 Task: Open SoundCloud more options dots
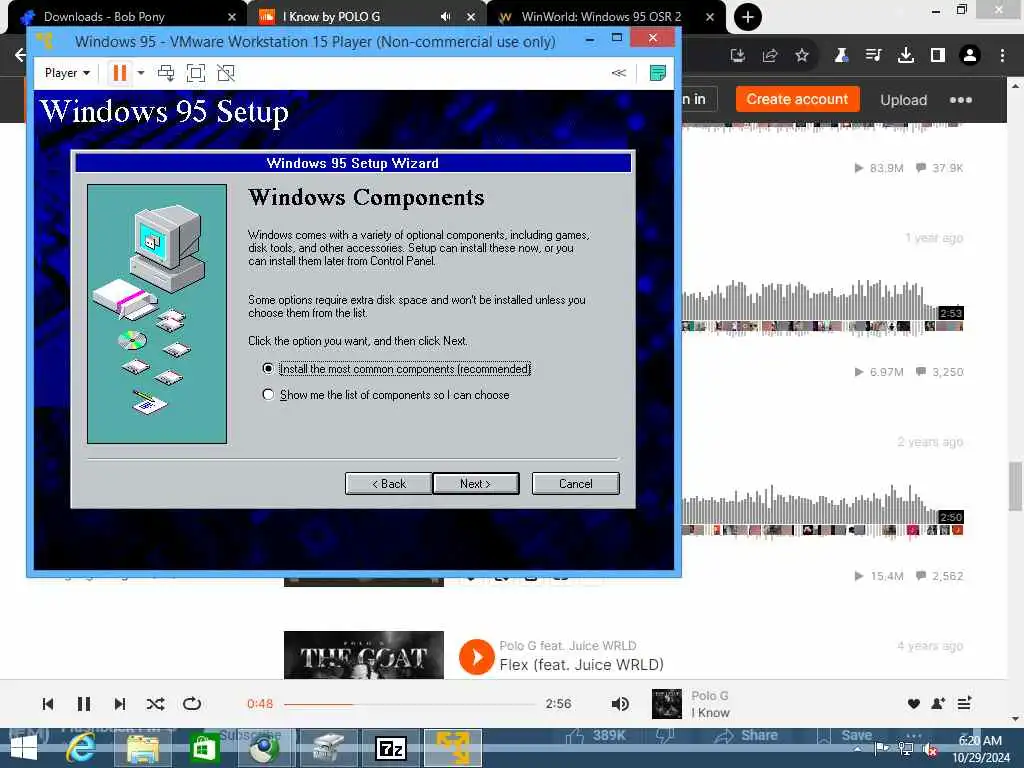(961, 100)
